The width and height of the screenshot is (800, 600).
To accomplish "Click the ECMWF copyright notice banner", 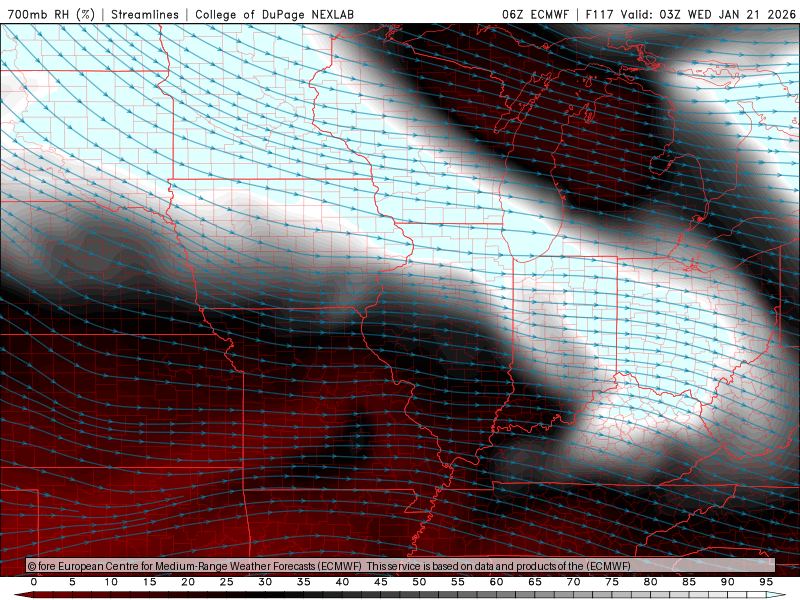I will pos(401,566).
